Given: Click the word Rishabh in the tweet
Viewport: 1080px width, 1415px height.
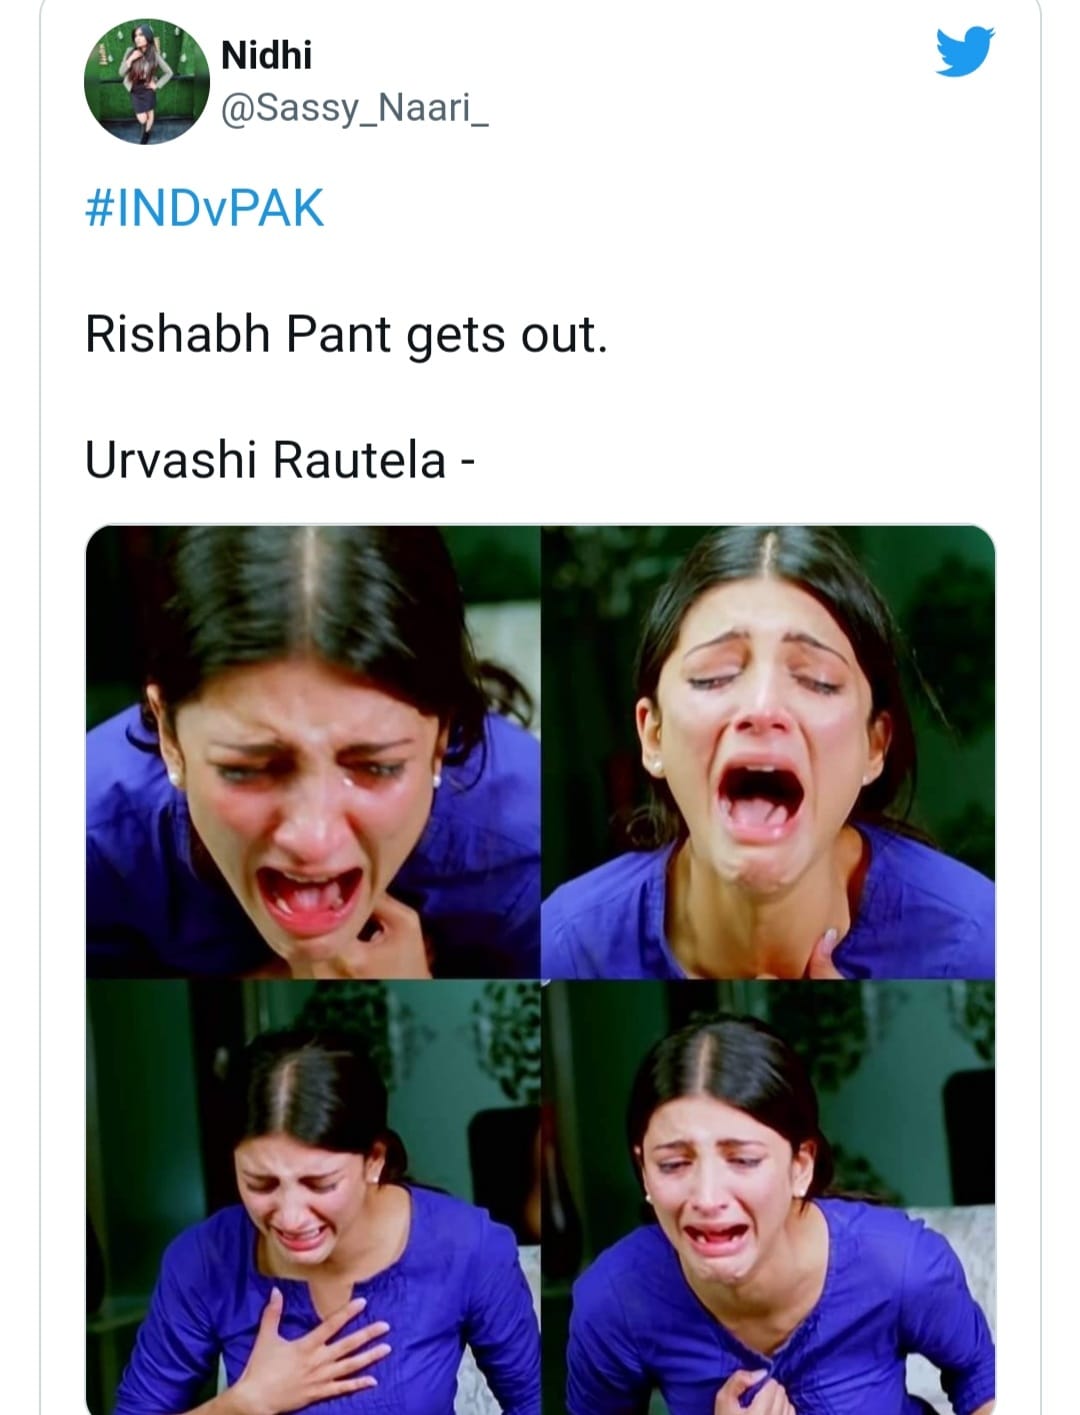Looking at the screenshot, I should coord(178,333).
